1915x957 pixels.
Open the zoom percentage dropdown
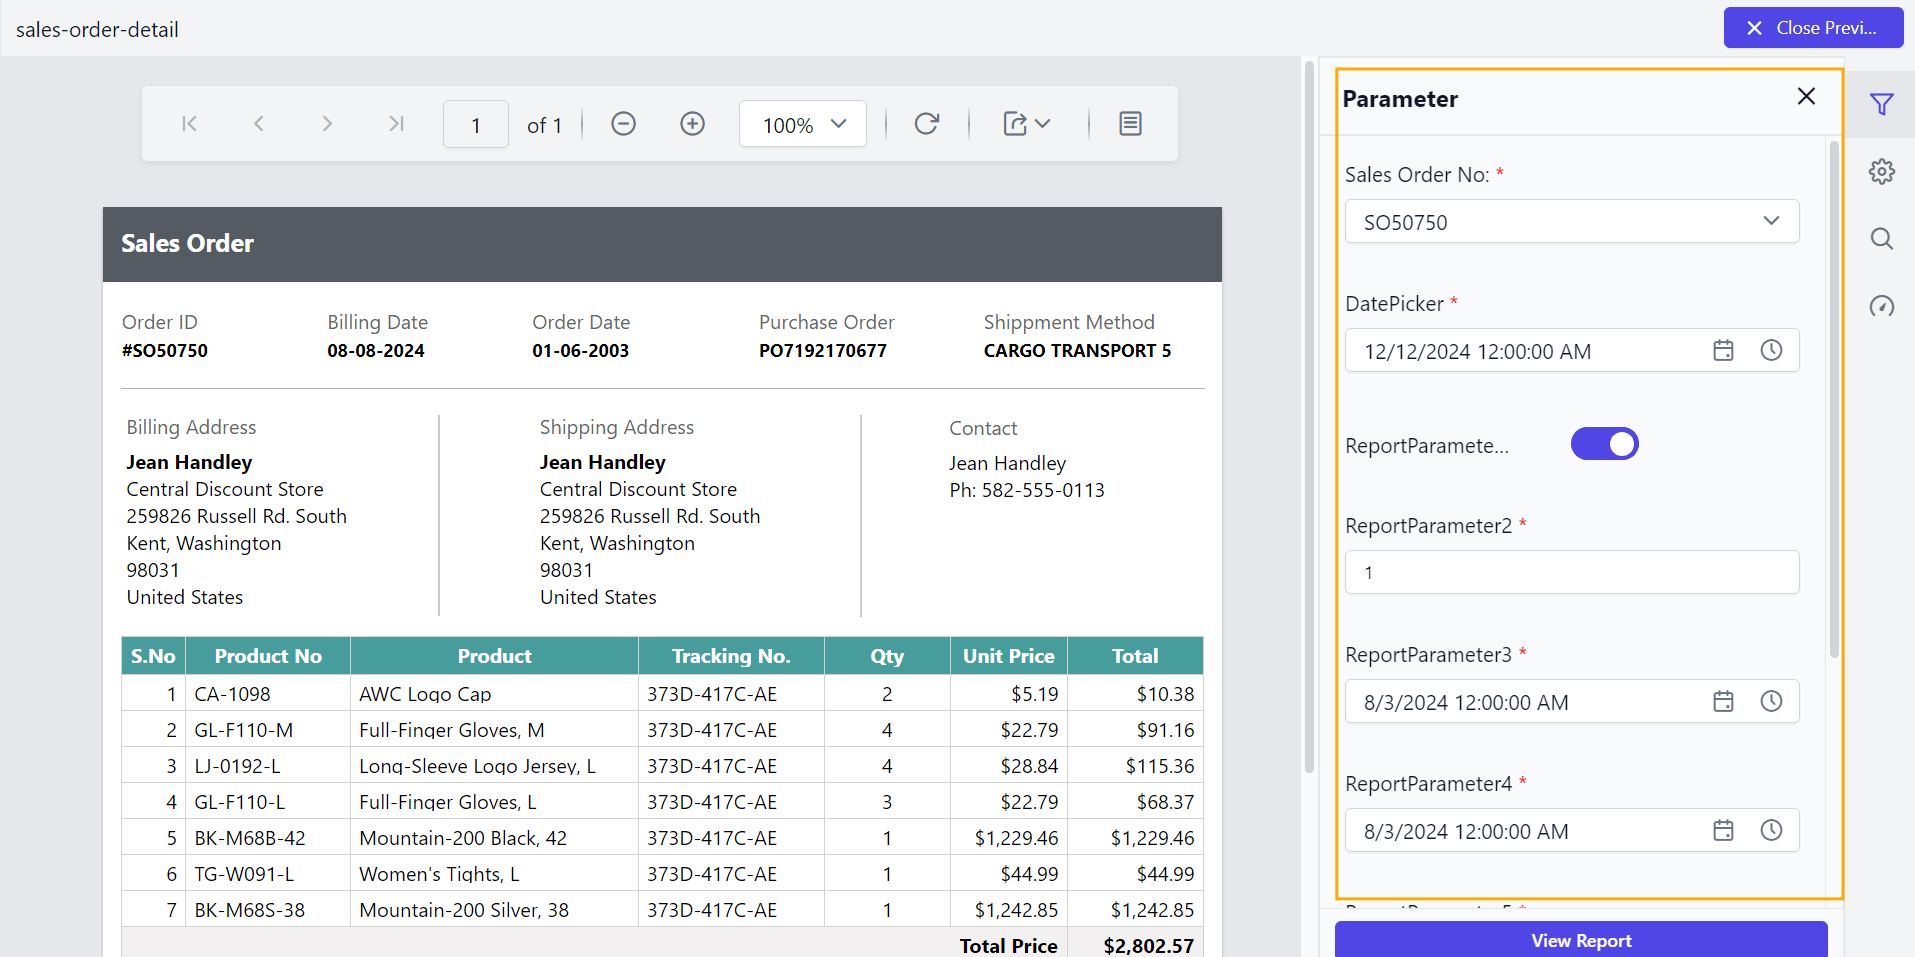coord(802,123)
